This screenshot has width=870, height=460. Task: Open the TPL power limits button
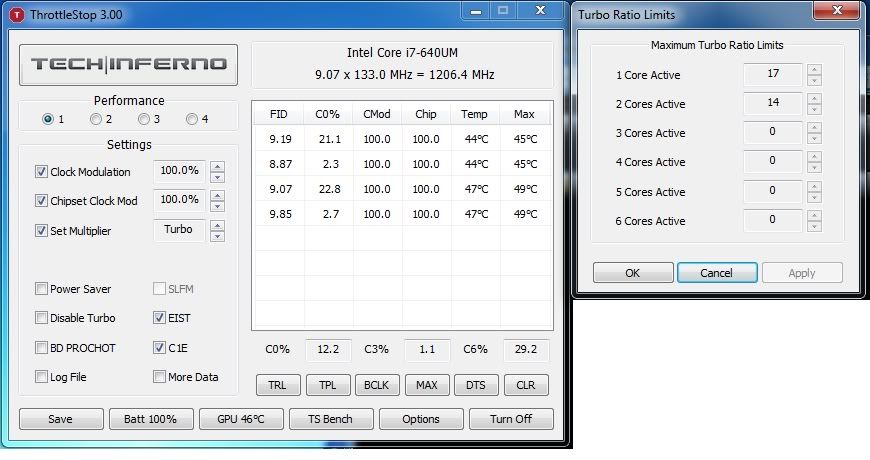328,385
